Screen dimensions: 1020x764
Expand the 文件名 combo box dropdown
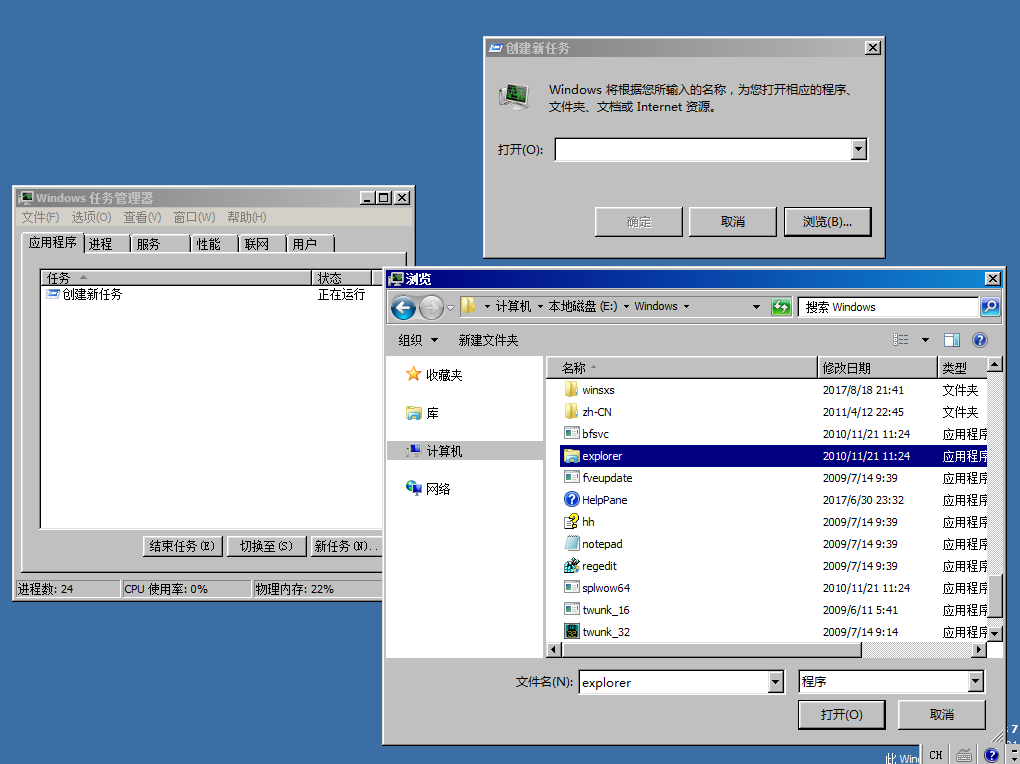tap(775, 682)
